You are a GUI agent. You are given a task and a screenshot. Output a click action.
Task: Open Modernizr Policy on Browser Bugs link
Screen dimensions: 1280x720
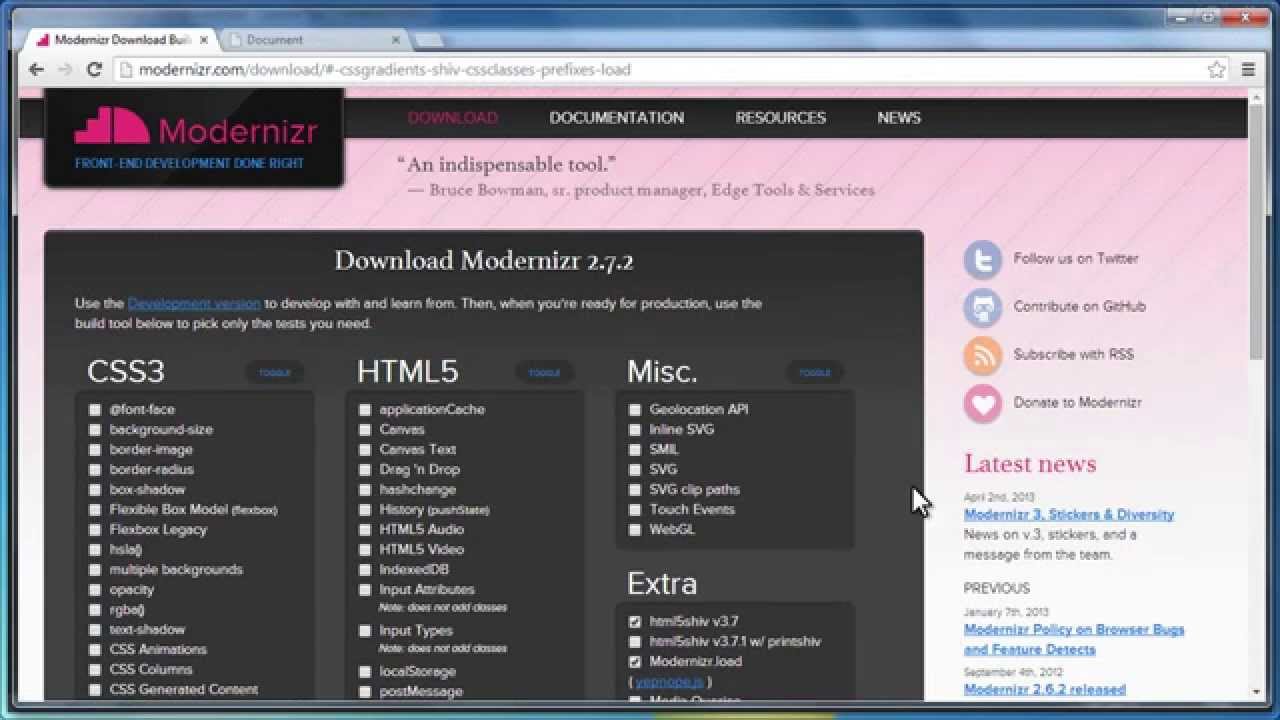1074,640
